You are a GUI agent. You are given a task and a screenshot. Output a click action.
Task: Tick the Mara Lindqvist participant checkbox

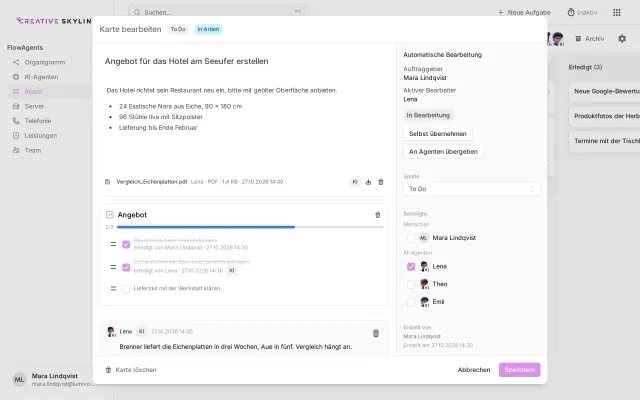tap(411, 238)
